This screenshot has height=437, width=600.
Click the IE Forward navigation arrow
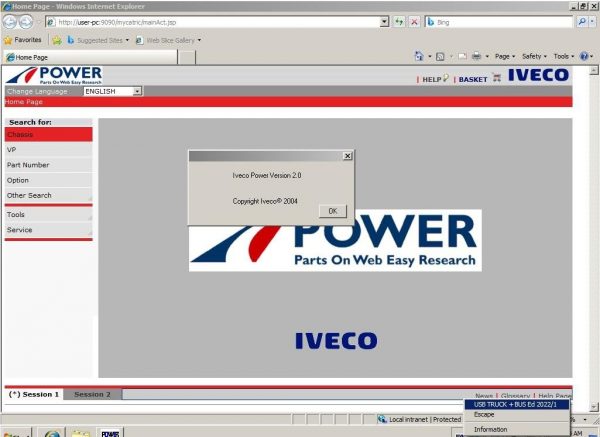click(26, 22)
